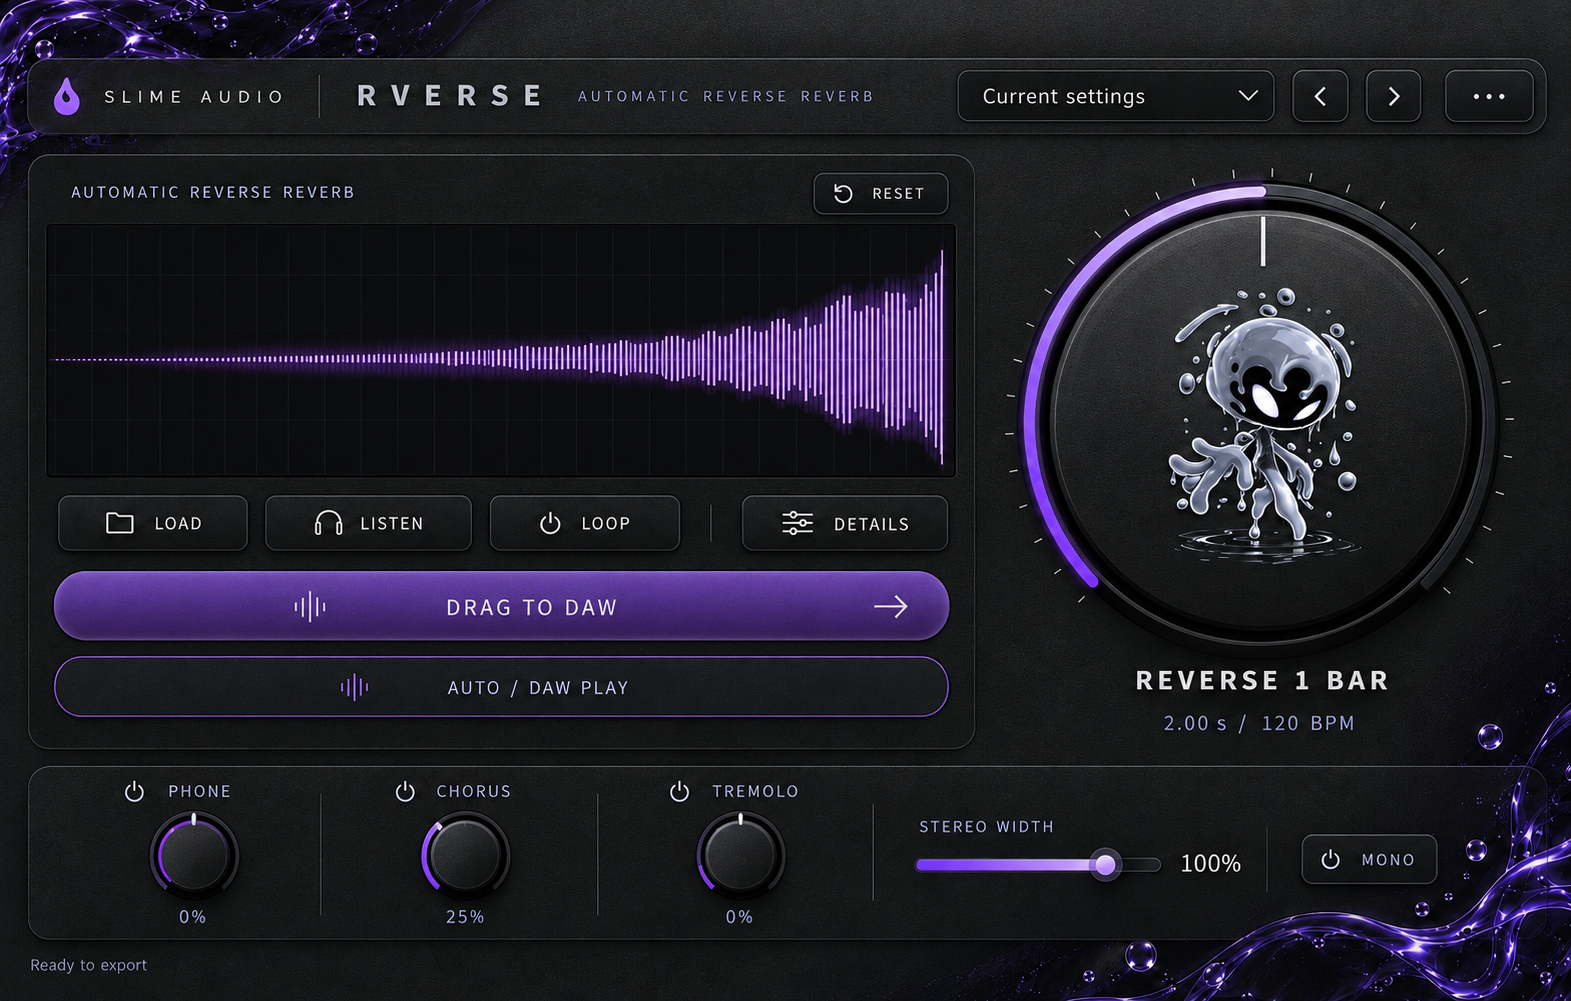Toggle the Tremolo effect power icon

pyautogui.click(x=679, y=791)
